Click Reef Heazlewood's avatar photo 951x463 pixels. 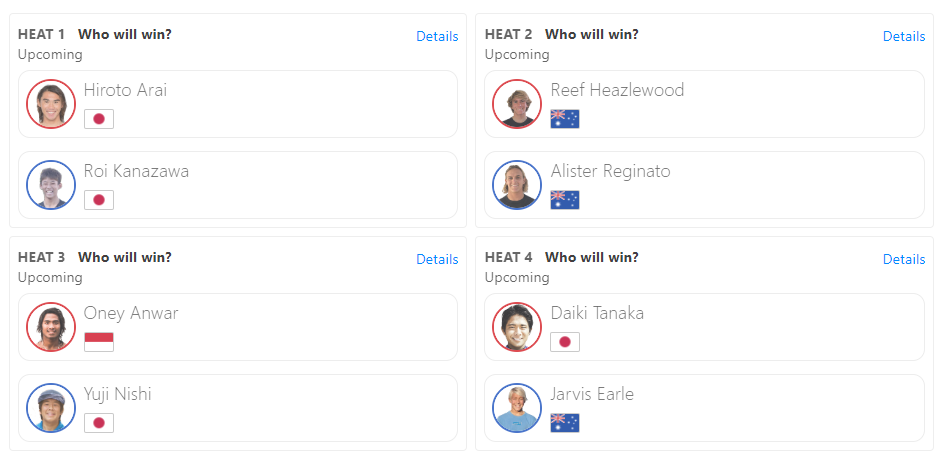(517, 104)
